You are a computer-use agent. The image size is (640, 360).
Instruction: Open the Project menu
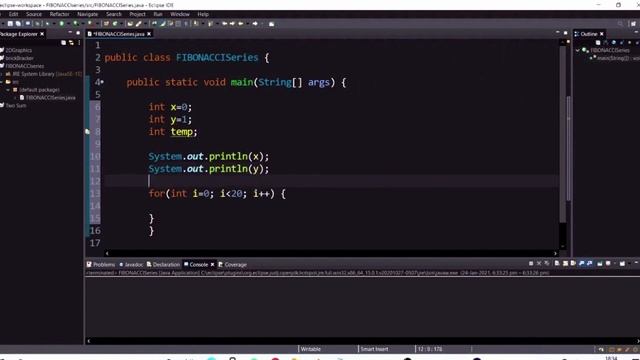(138, 14)
